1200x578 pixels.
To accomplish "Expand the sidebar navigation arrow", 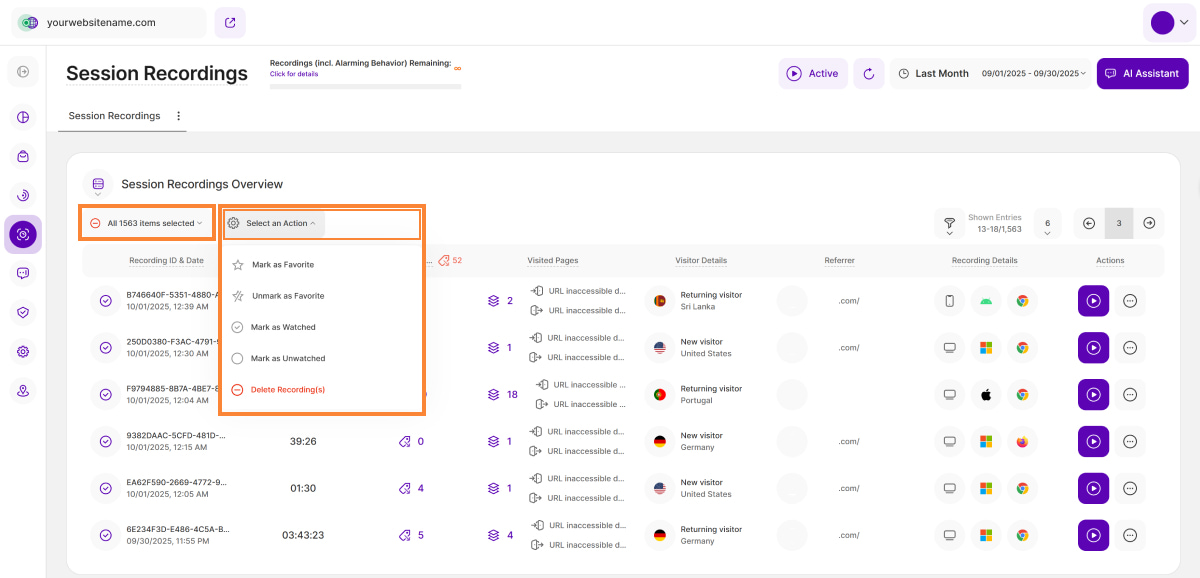I will click(23, 71).
